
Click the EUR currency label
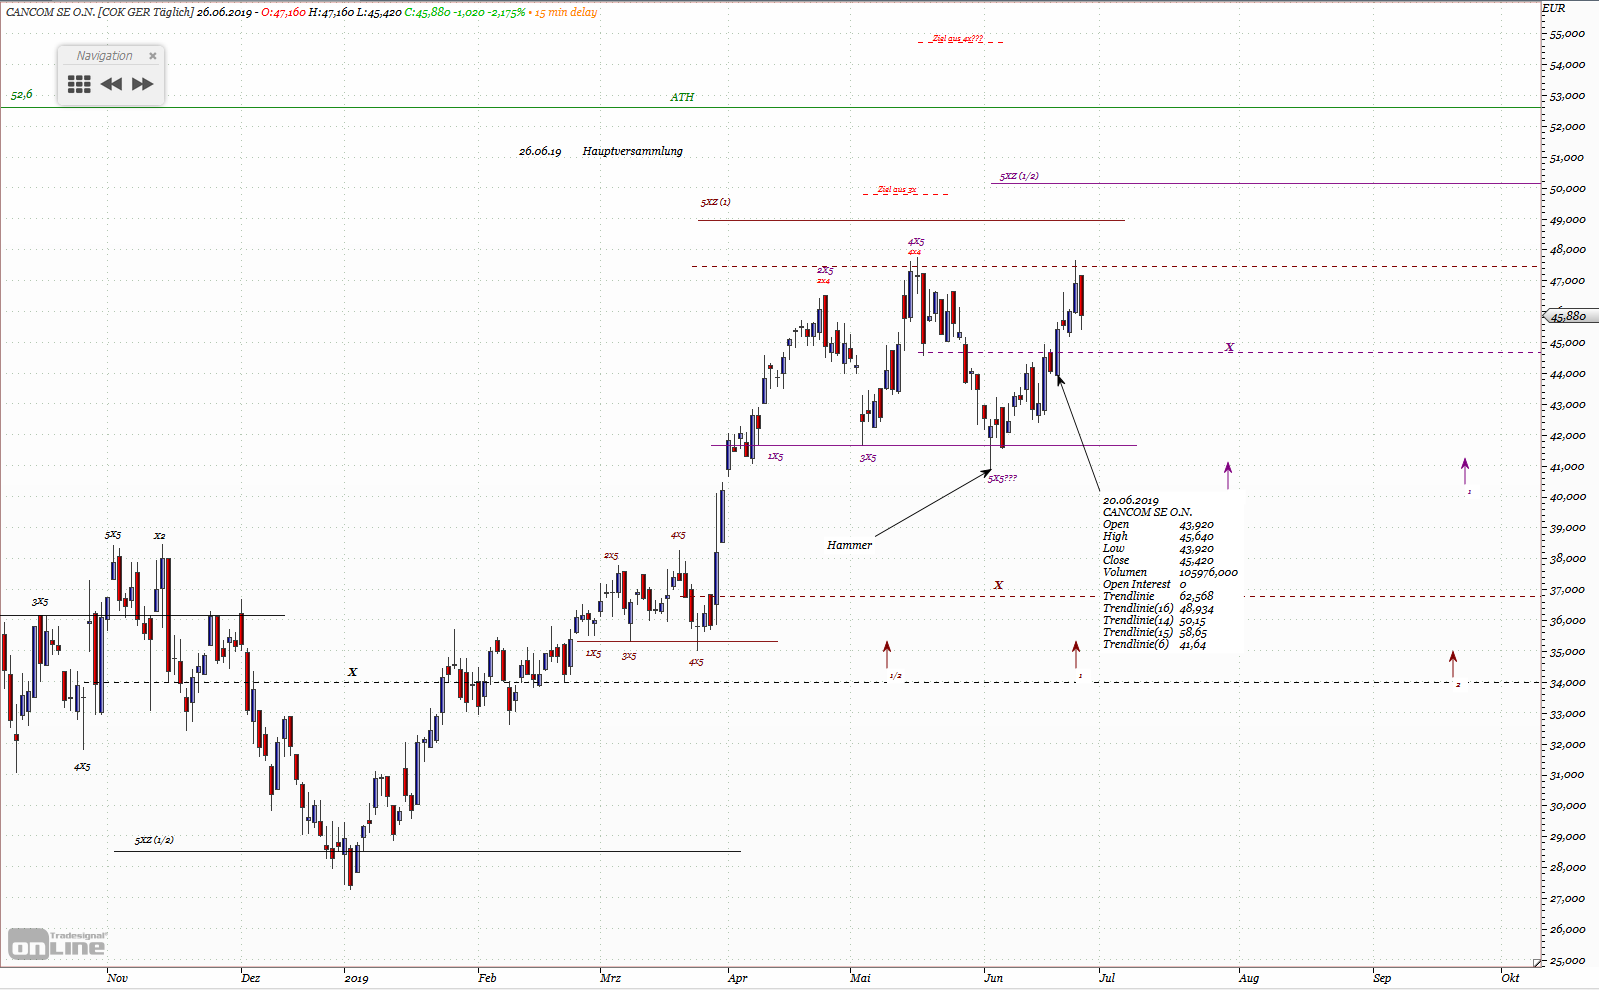pos(1553,8)
